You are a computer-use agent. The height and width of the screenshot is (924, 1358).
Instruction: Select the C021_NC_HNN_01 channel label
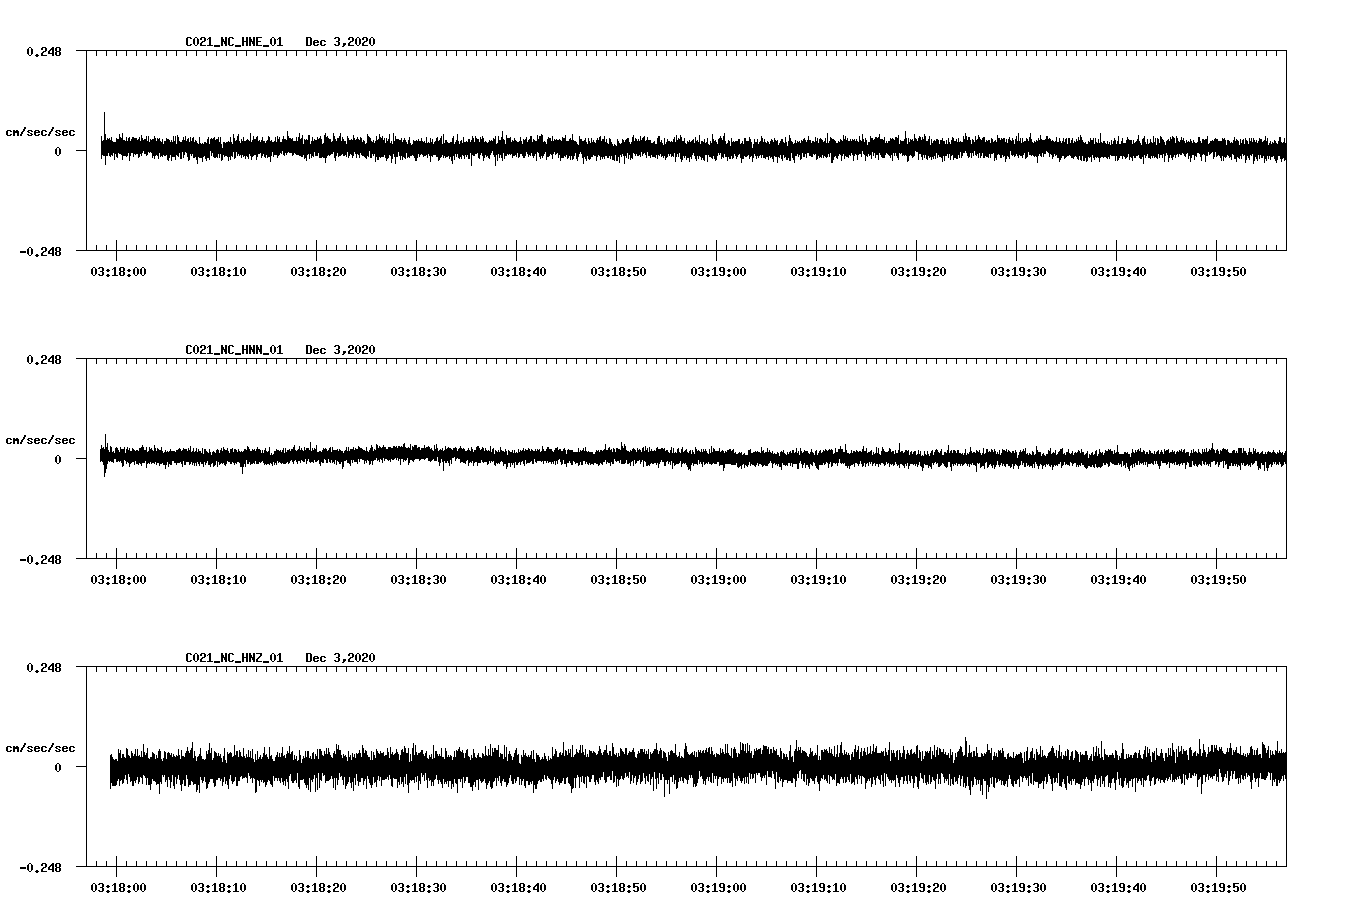click(232, 349)
